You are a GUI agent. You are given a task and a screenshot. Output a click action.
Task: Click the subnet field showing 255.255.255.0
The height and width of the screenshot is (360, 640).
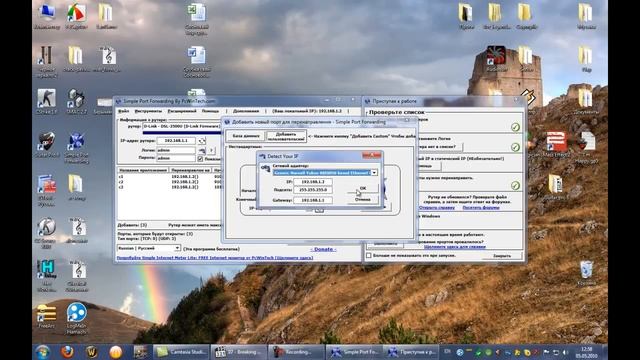[313, 190]
